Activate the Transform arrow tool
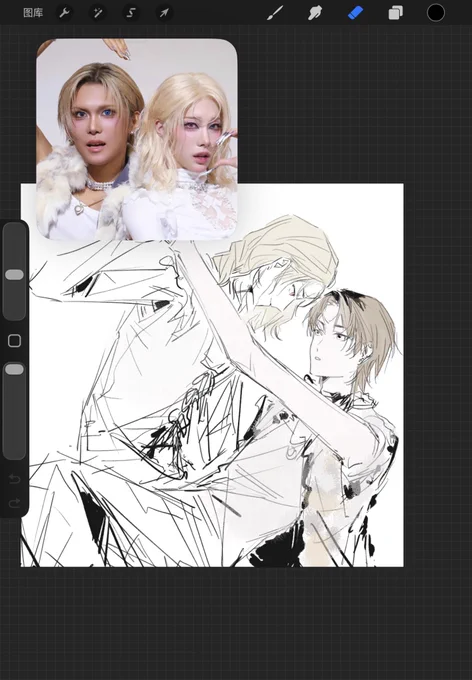Viewport: 472px width, 680px height. pos(164,13)
